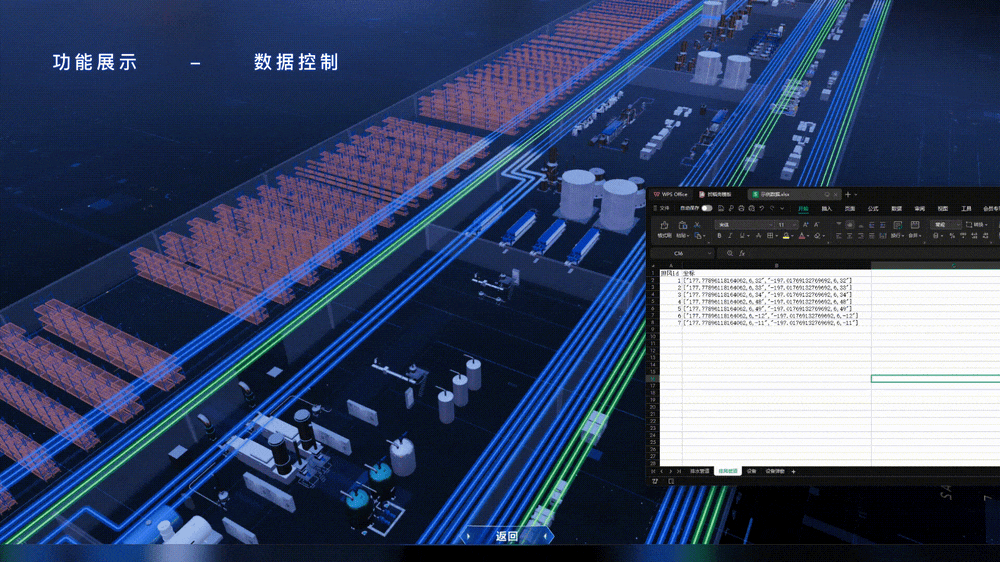Screen dimensions: 1000x562
Task: Open the 常规 number format dropdown
Action: point(945,225)
